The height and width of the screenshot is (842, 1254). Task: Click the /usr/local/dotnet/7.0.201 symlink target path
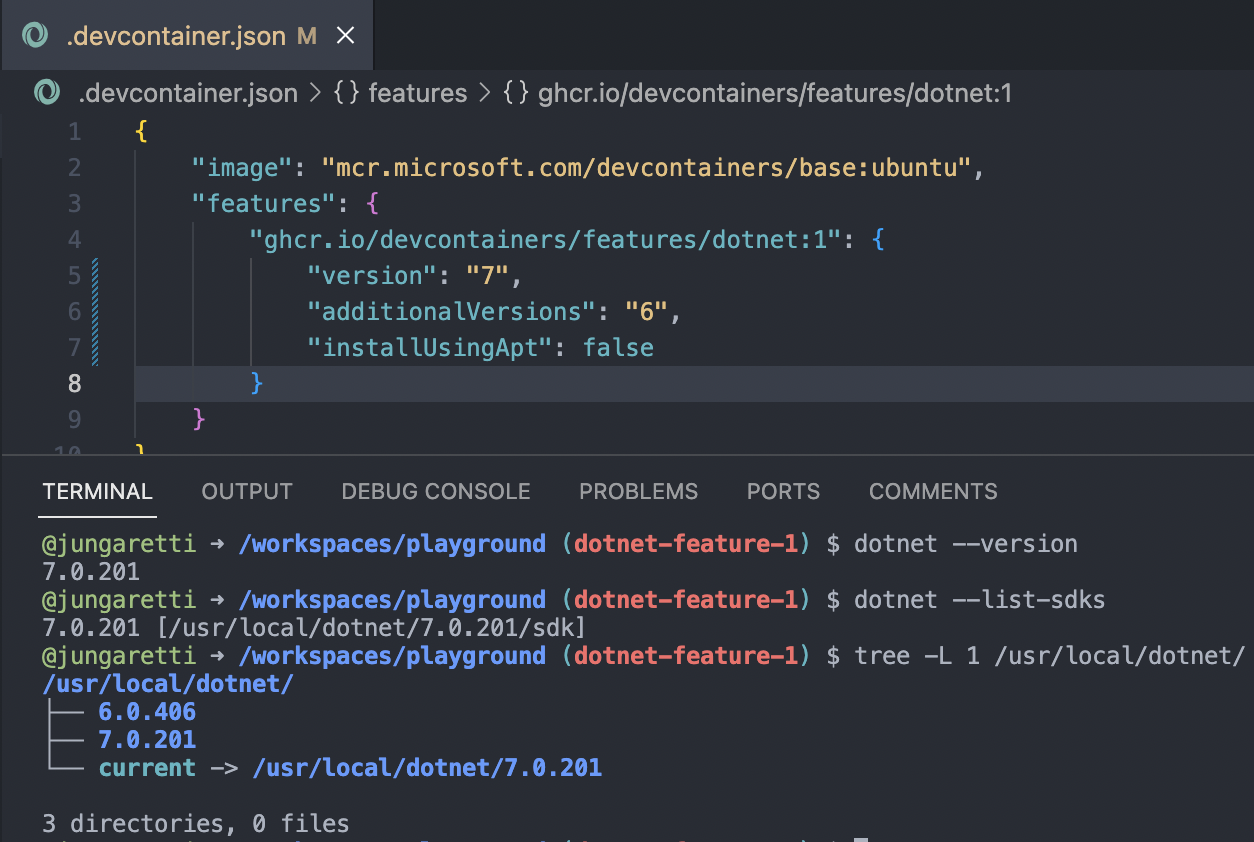pos(427,768)
